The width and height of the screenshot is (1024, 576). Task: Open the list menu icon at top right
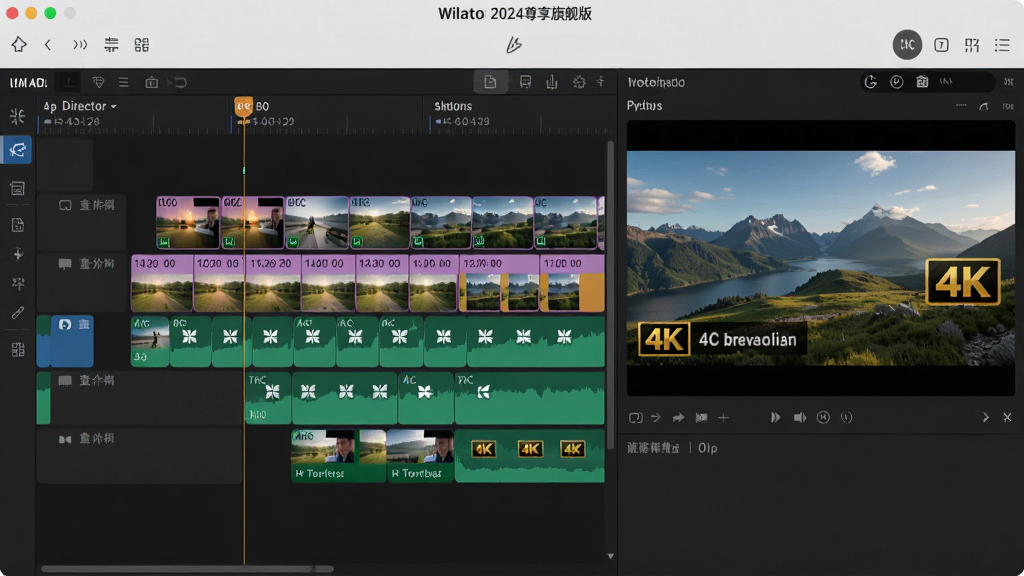[x=1002, y=44]
